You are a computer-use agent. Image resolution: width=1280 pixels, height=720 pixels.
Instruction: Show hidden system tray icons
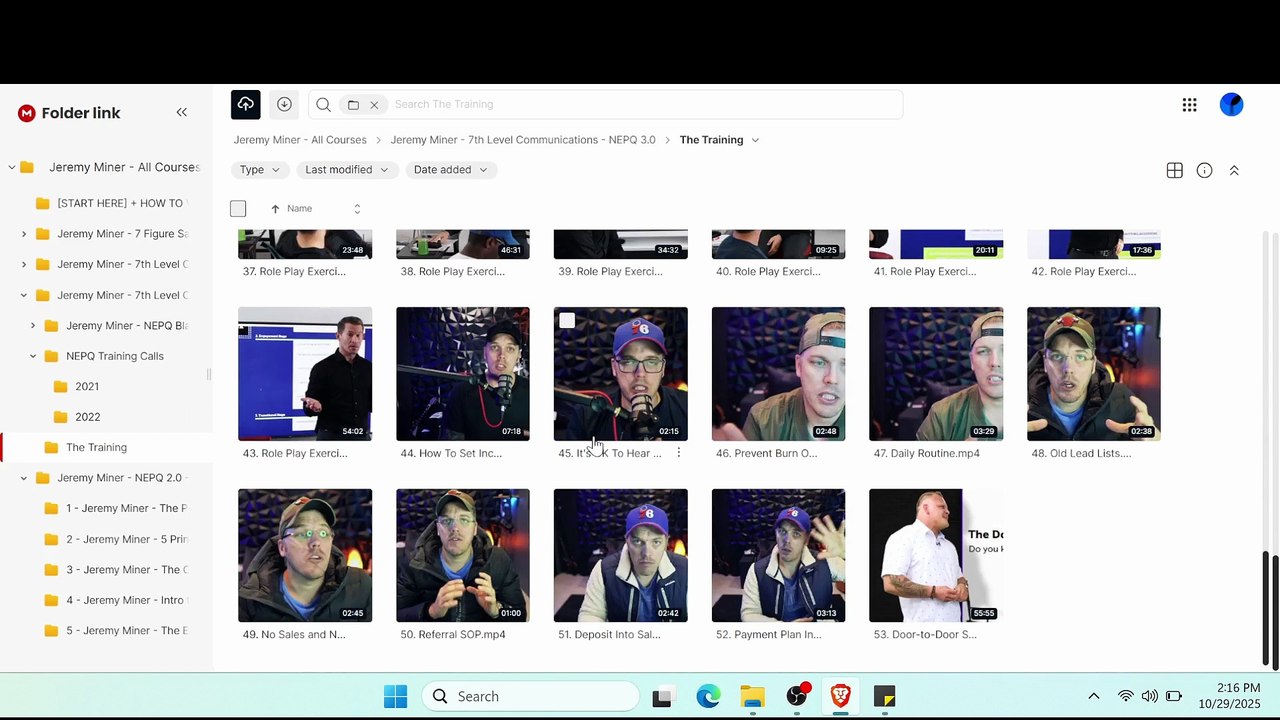point(1093,696)
